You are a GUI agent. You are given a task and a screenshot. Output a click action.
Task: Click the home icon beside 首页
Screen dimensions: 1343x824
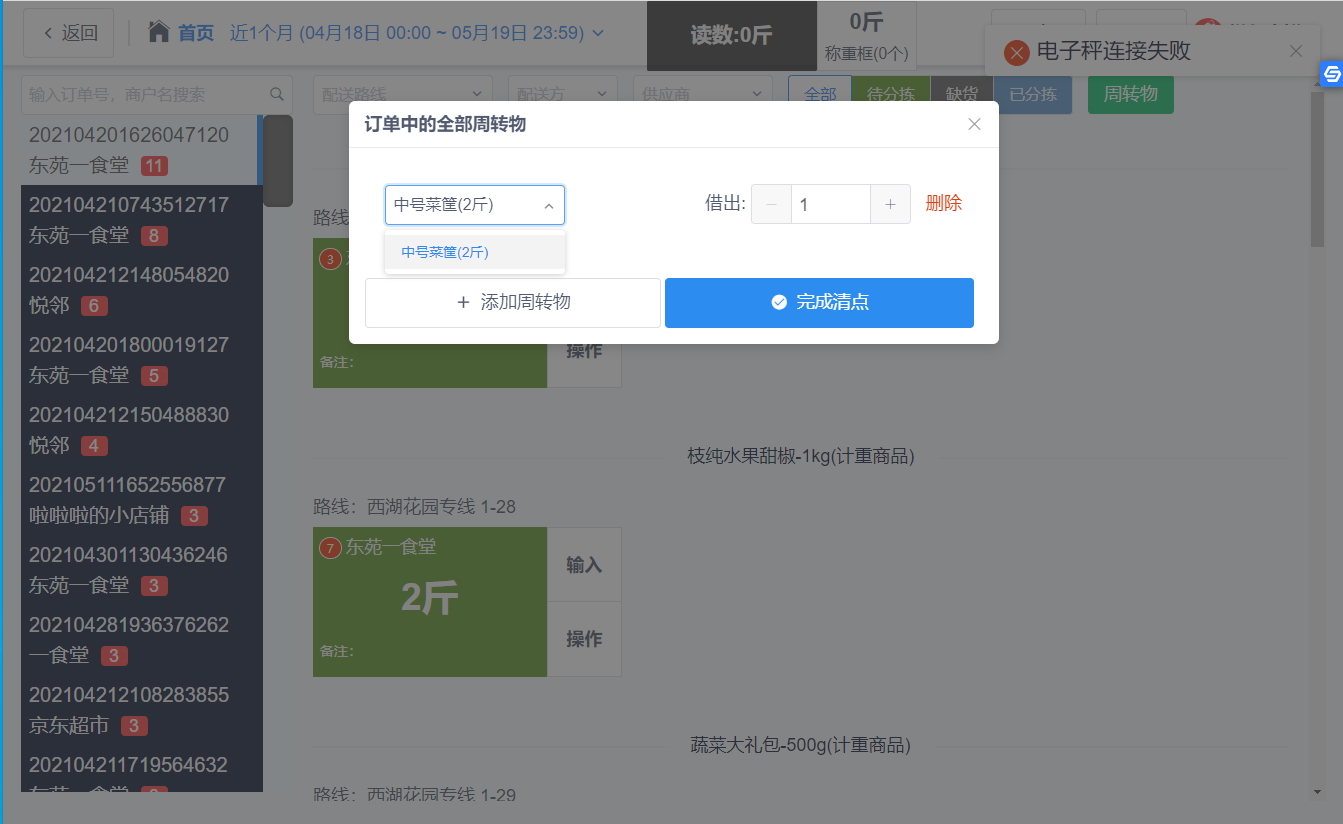tap(158, 33)
